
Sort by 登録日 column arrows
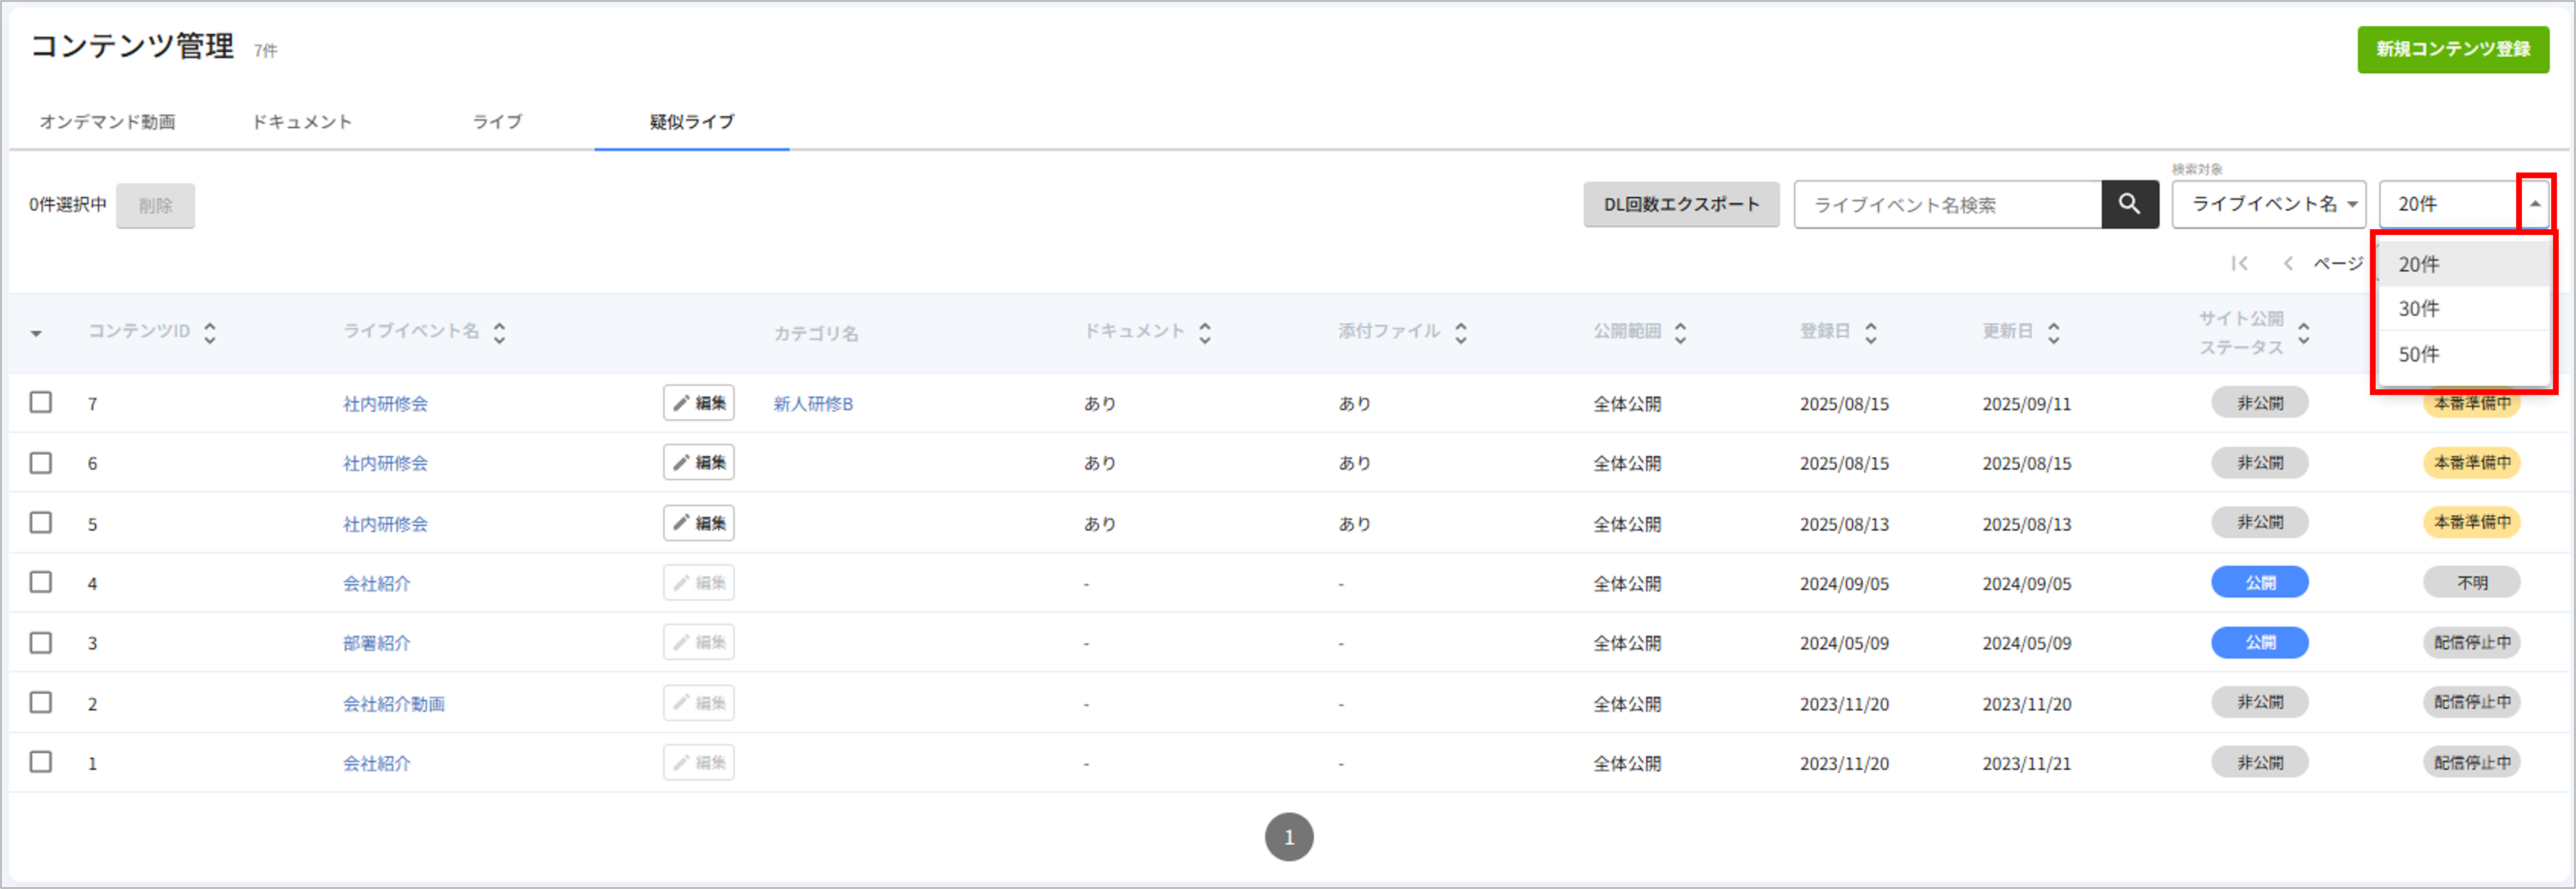(1871, 333)
